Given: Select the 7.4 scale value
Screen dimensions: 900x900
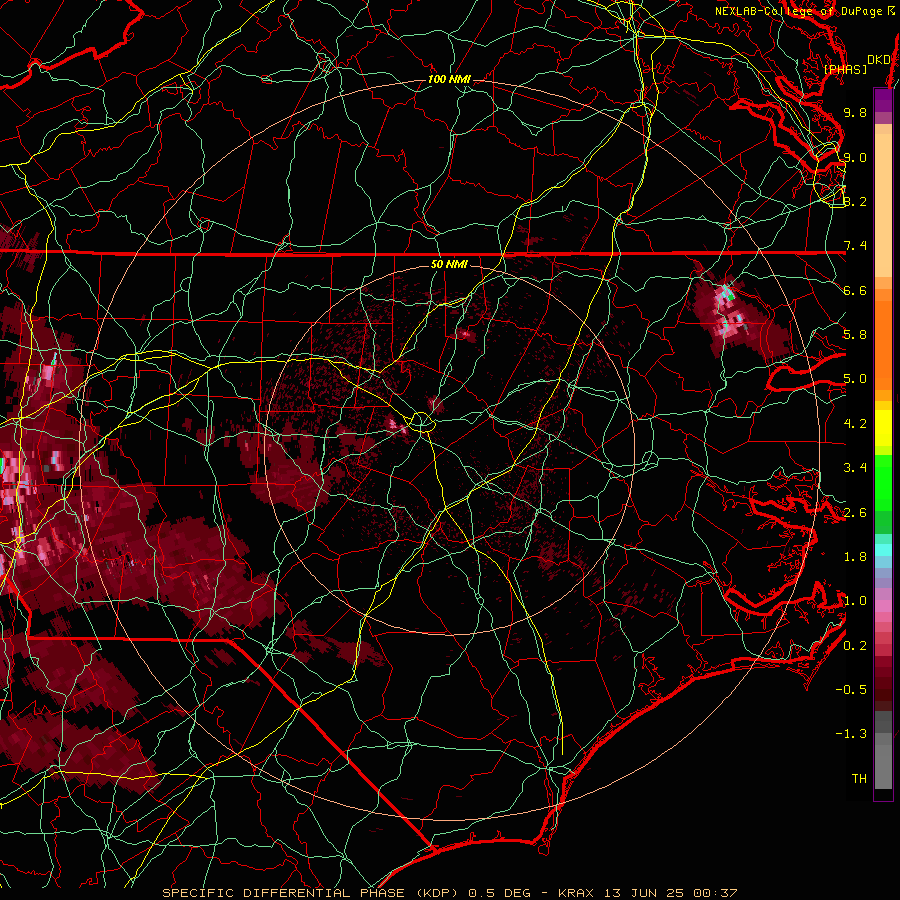Looking at the screenshot, I should coord(855,246).
